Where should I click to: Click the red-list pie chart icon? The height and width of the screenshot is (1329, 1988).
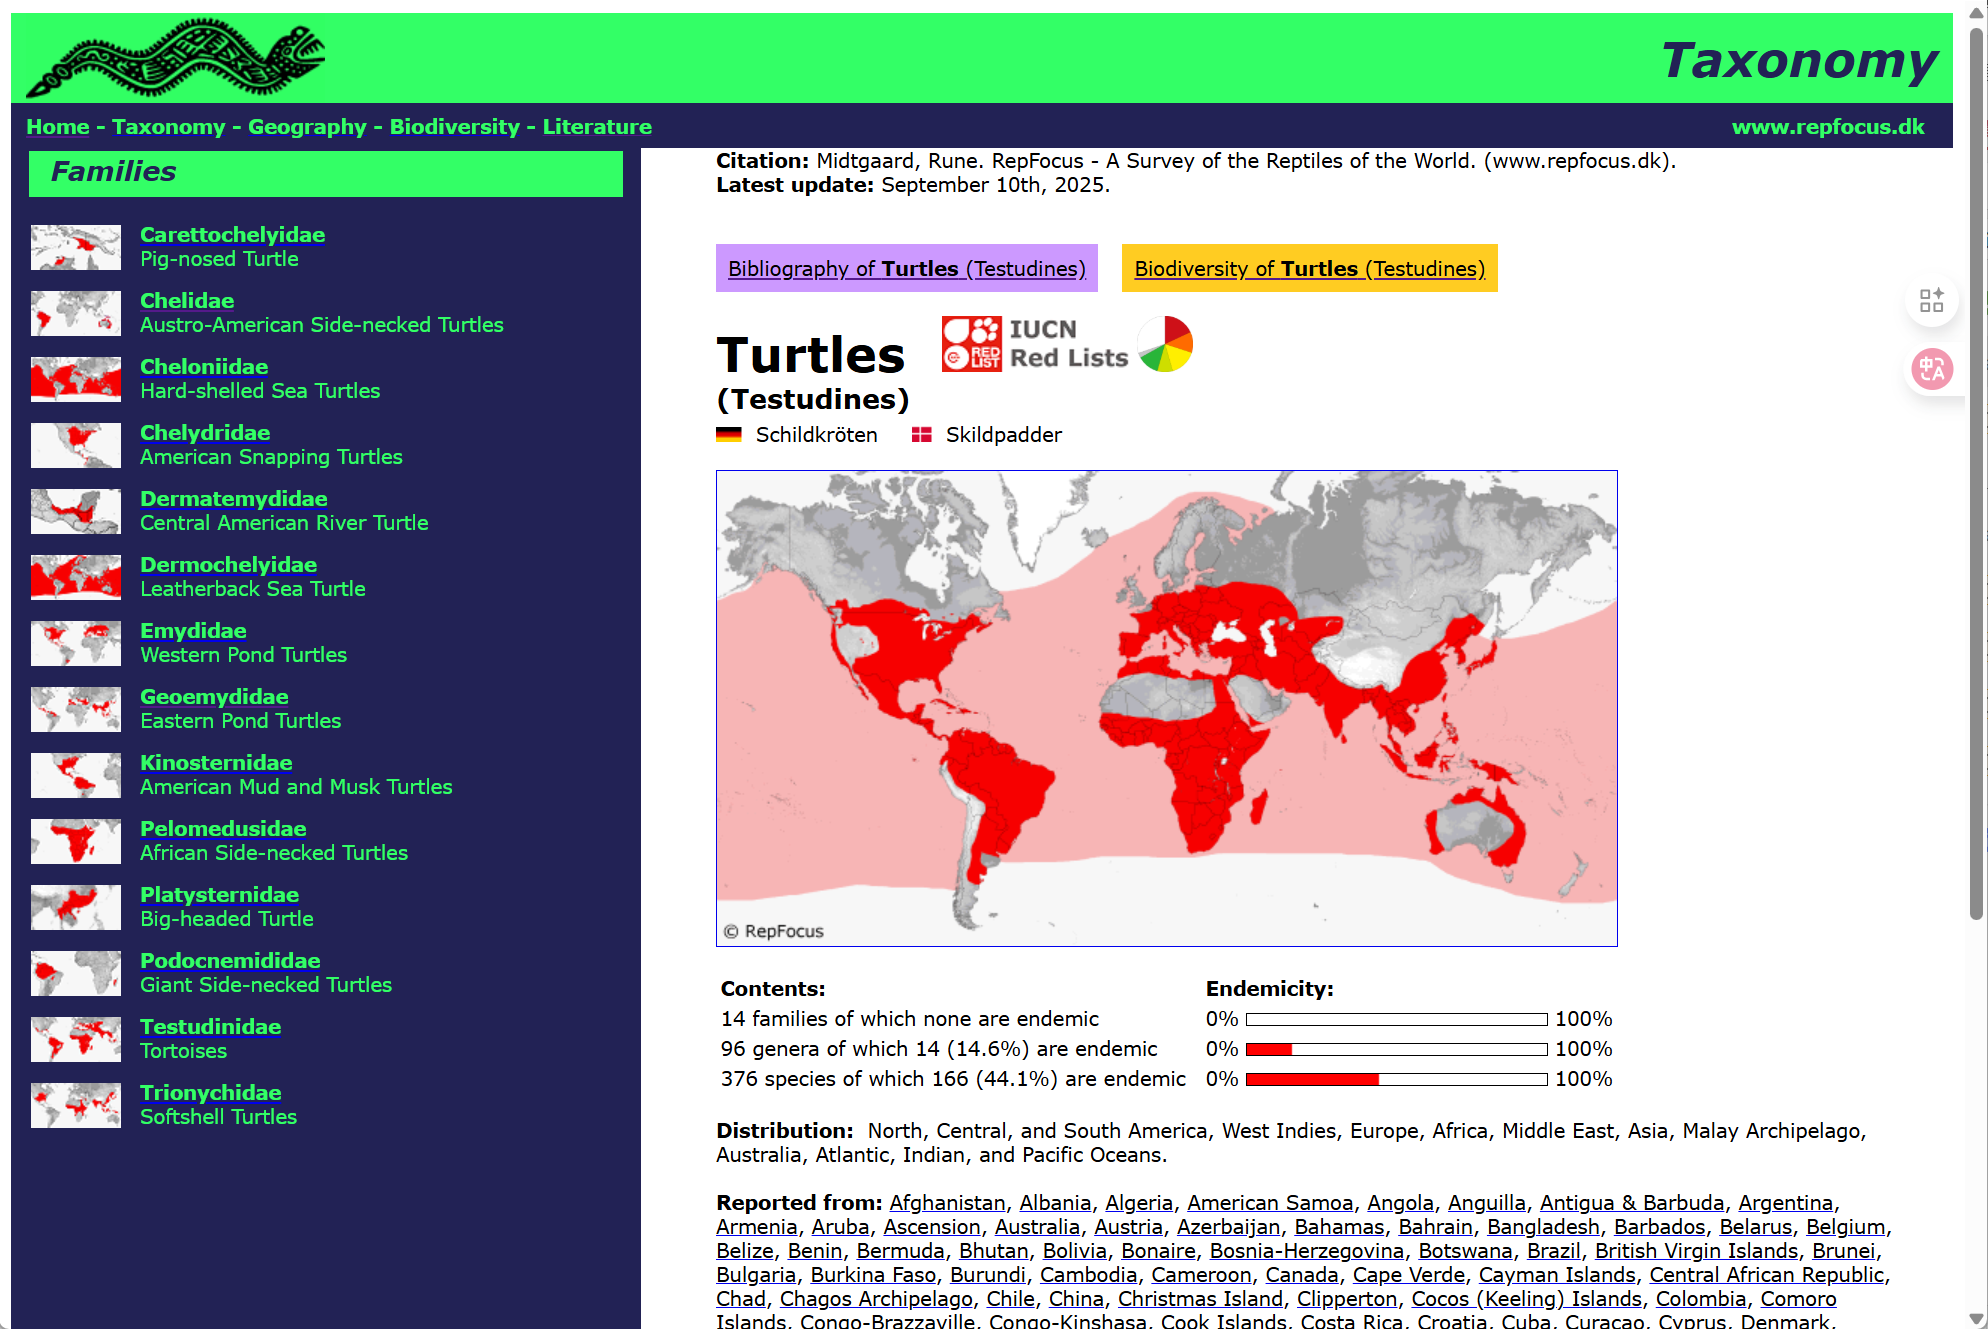(1165, 344)
